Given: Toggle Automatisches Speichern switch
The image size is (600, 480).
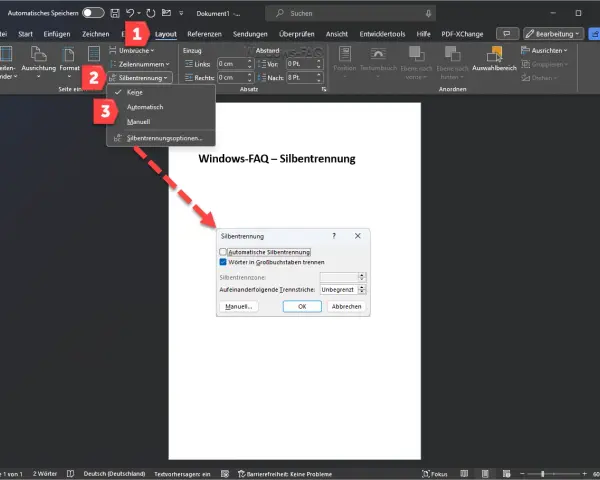Looking at the screenshot, I should coord(93,13).
